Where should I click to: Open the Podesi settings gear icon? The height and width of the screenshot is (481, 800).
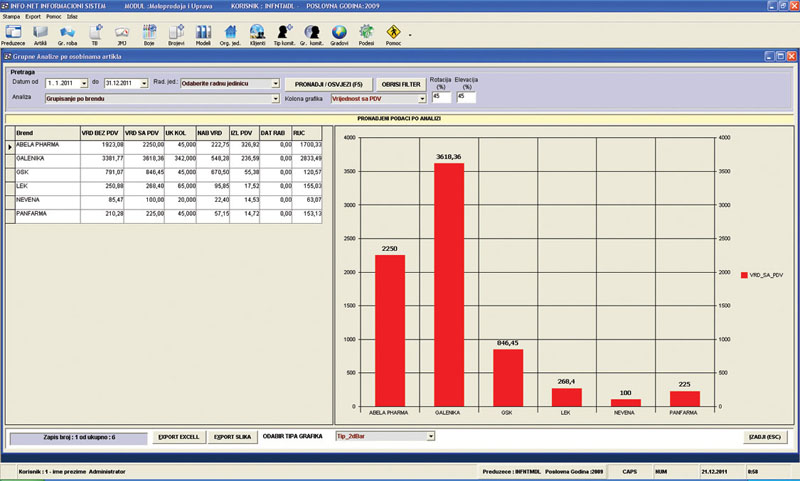[x=366, y=35]
